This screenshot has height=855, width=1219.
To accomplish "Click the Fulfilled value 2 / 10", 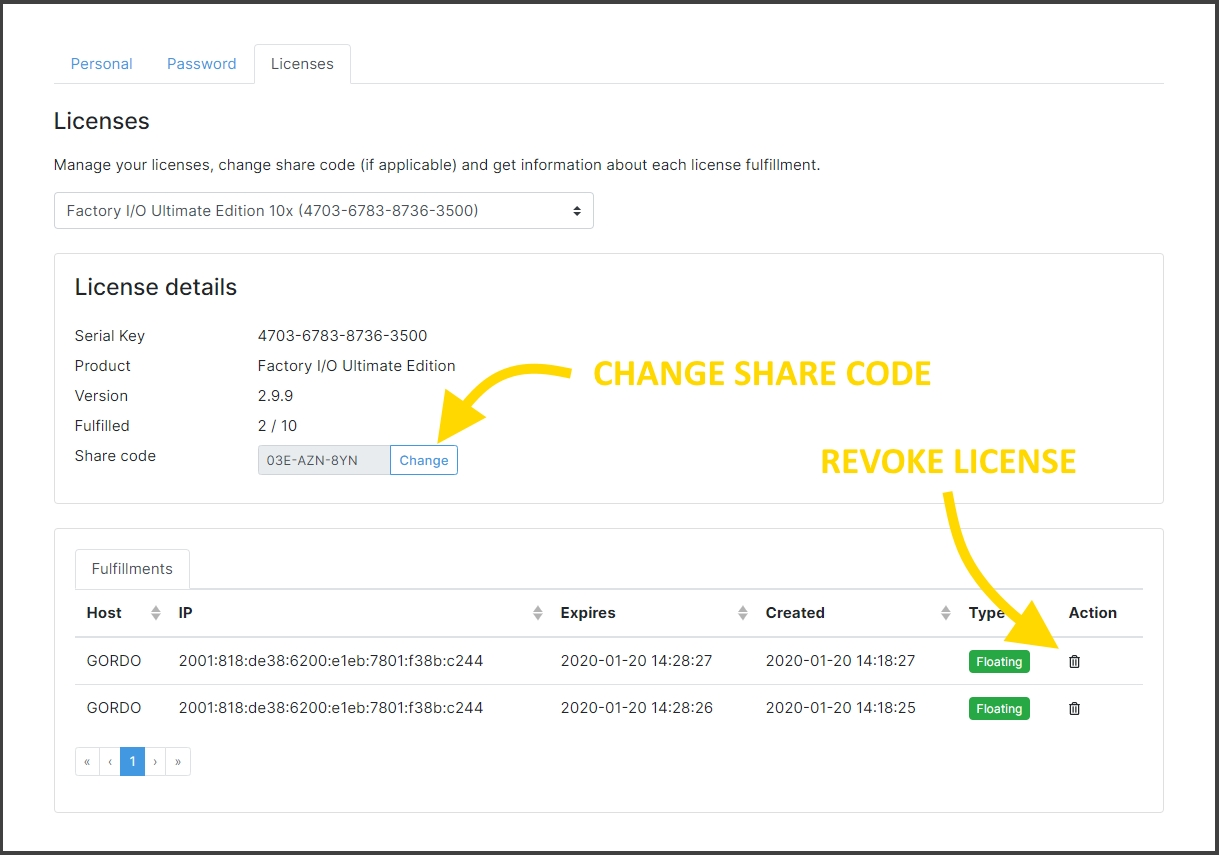I will 277,426.
